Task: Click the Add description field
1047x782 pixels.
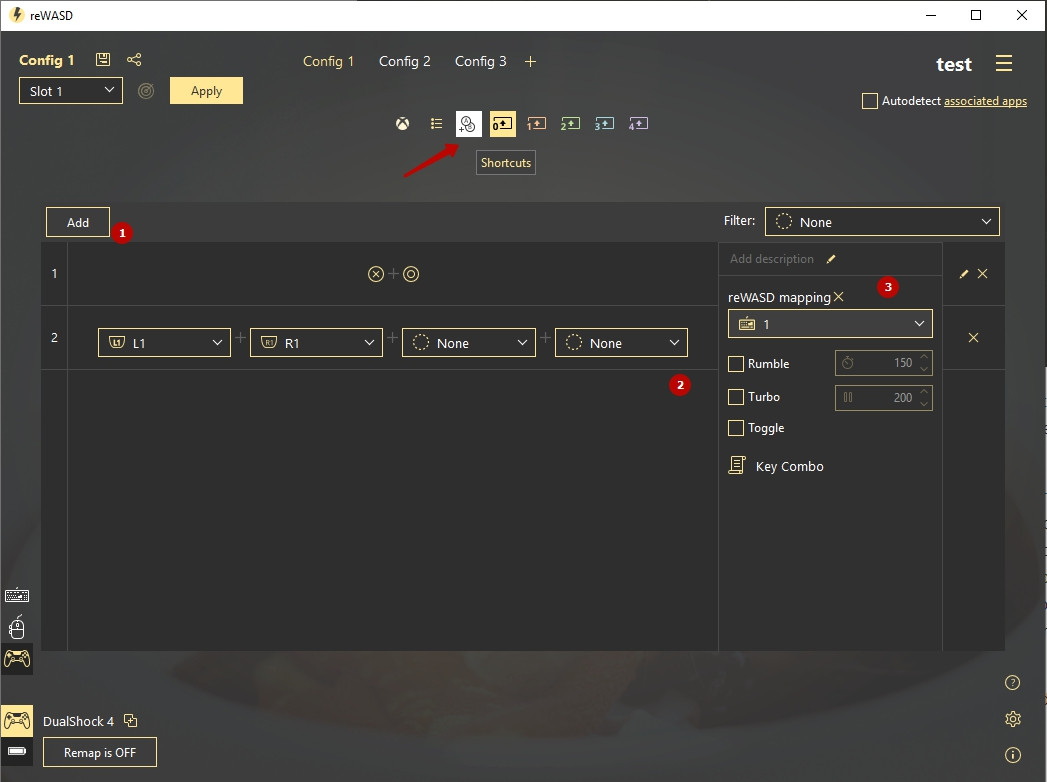Action: tap(772, 259)
